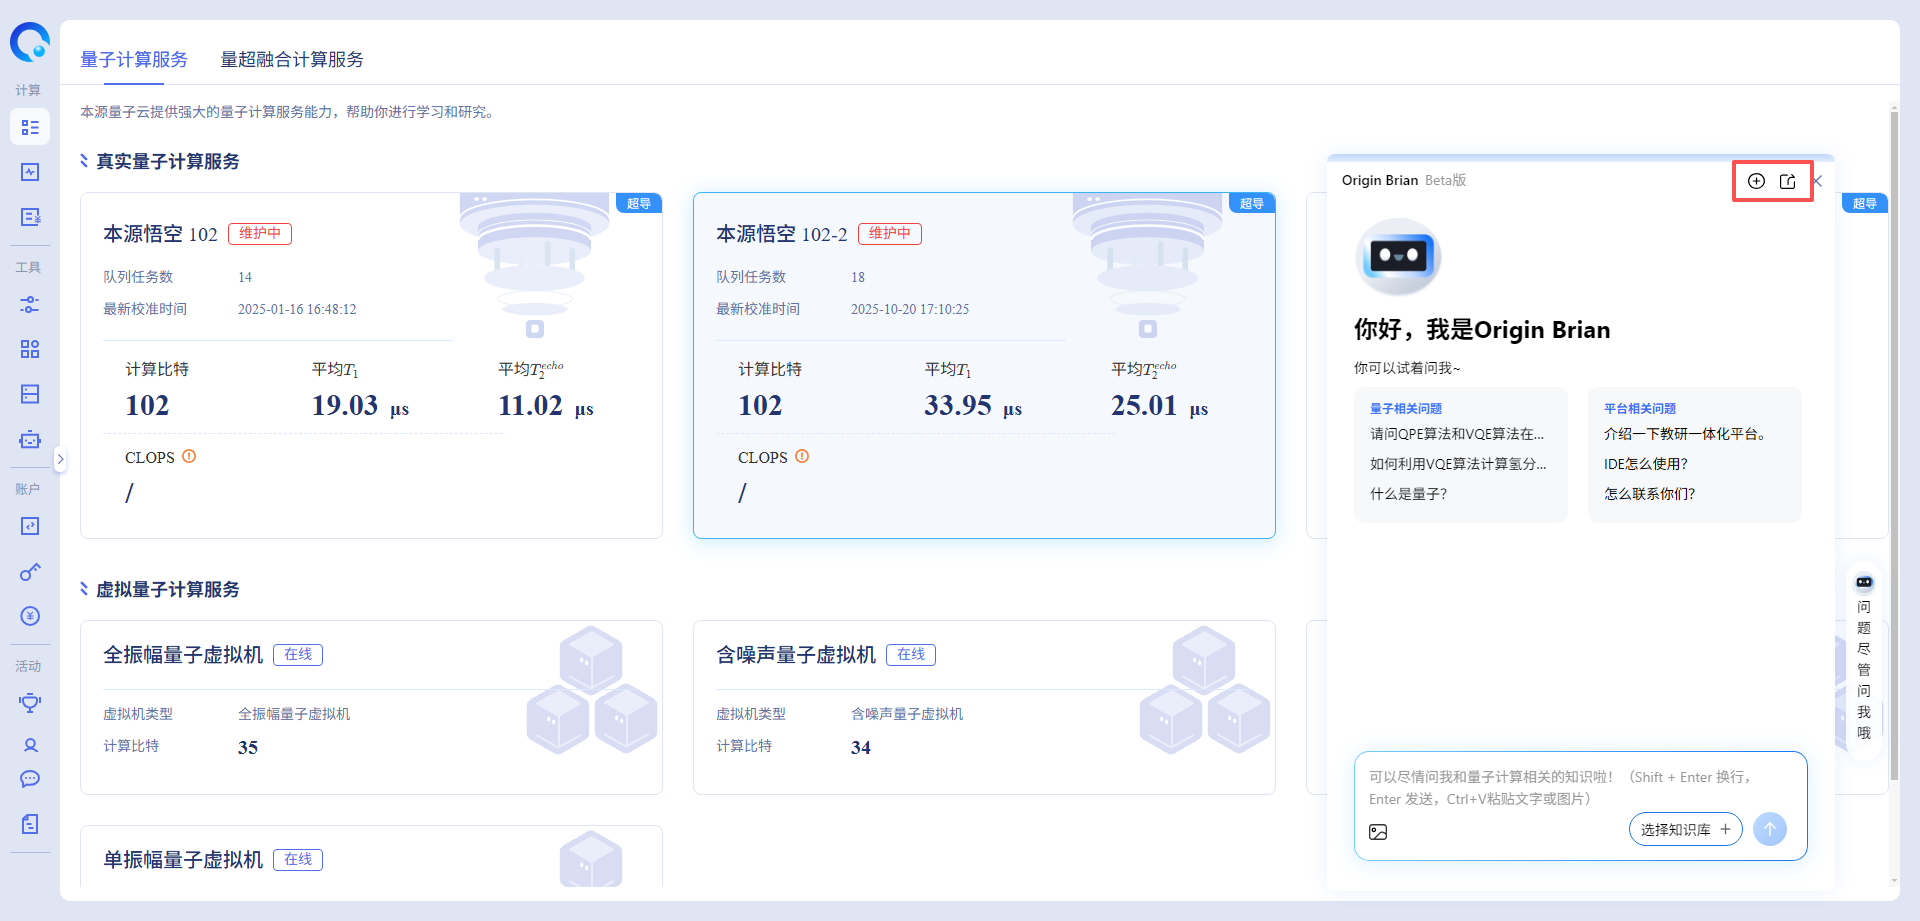Click the image upload icon in chat
The image size is (1920, 921).
(x=1378, y=832)
